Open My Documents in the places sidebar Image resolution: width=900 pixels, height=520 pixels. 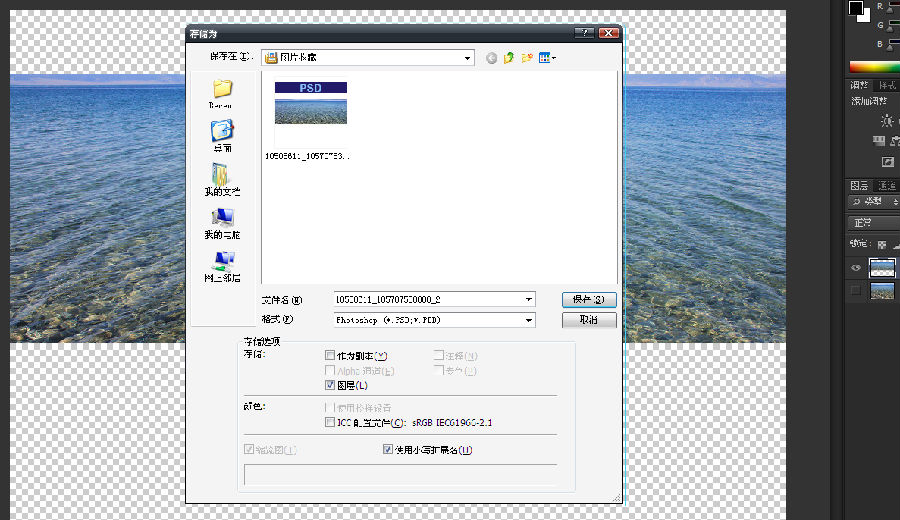point(221,179)
